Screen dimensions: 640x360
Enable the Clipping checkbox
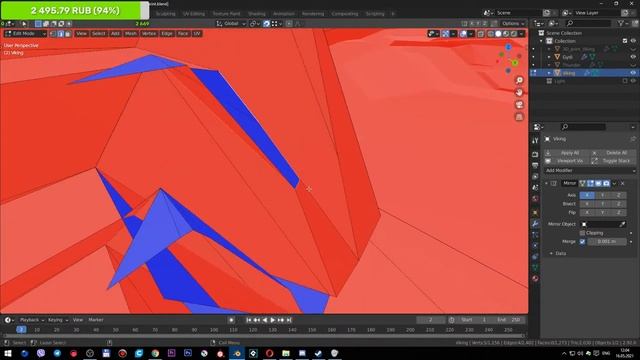(x=582, y=233)
